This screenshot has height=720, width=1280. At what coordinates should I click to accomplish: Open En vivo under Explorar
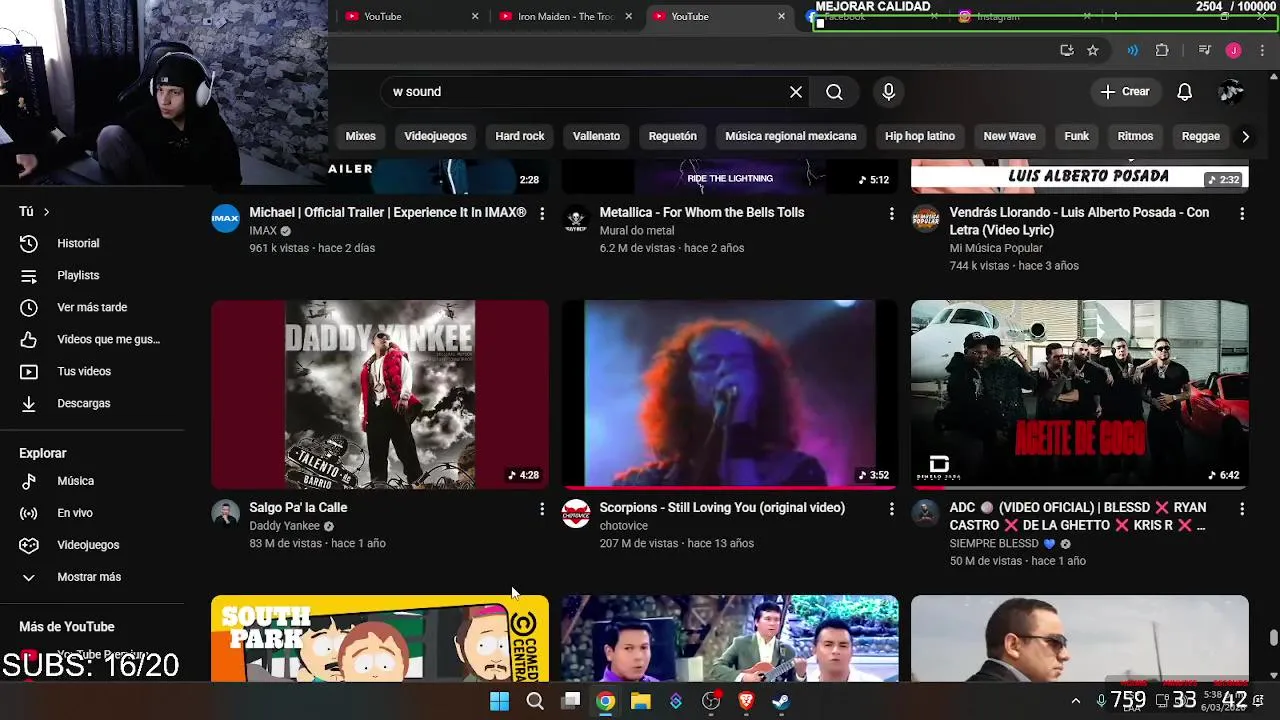pyautogui.click(x=92, y=513)
